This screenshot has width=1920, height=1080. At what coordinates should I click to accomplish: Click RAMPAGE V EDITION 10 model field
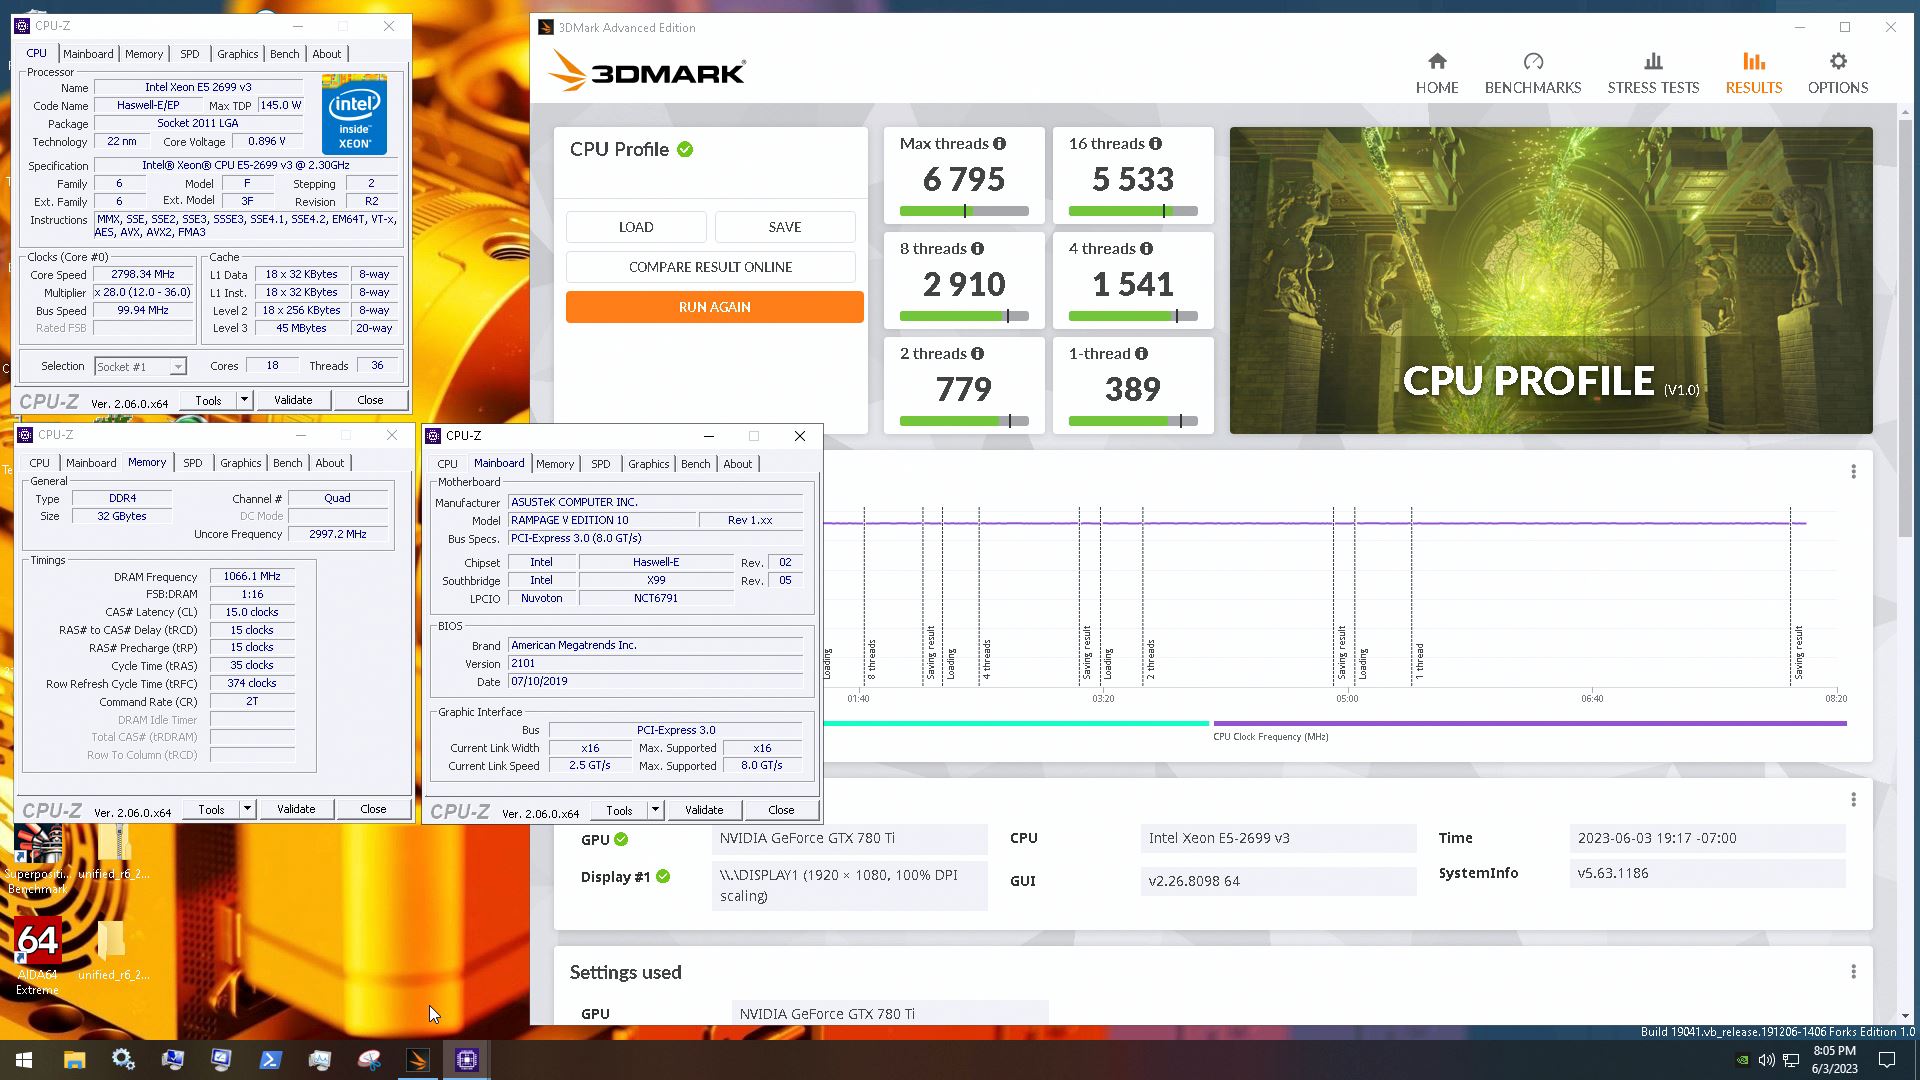602,520
